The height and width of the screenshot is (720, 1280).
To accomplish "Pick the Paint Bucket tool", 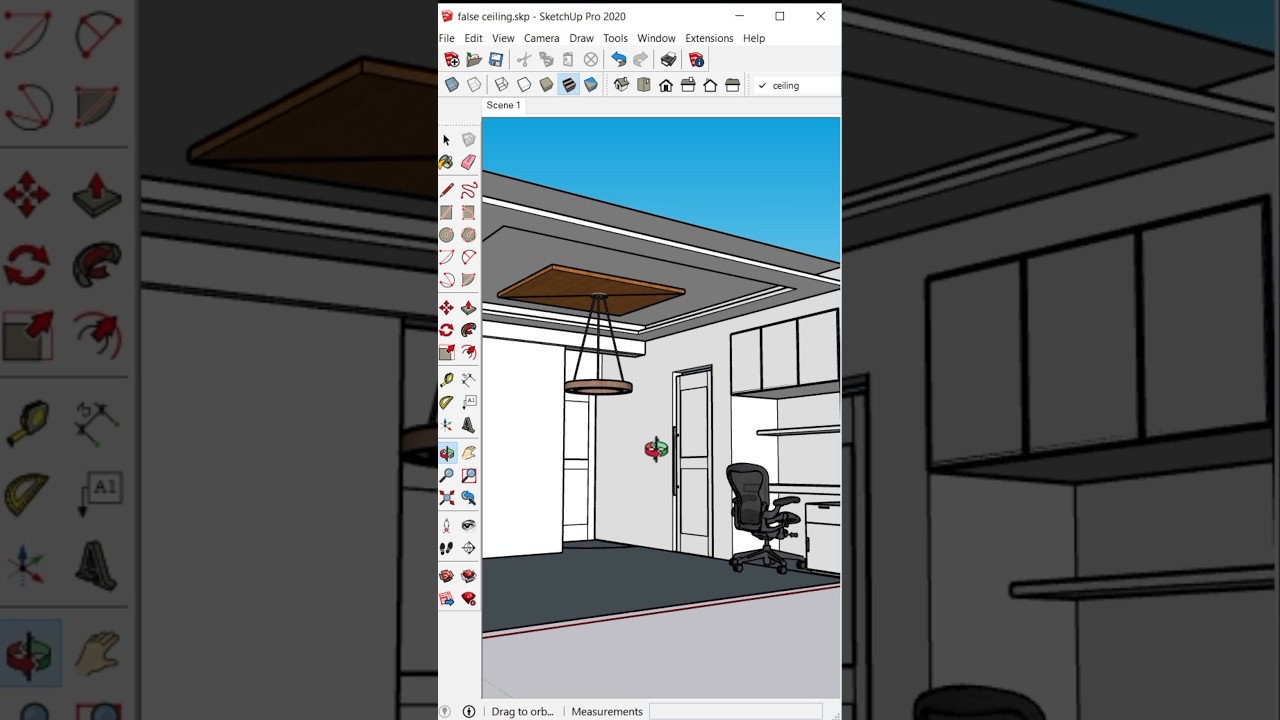I will (x=446, y=162).
